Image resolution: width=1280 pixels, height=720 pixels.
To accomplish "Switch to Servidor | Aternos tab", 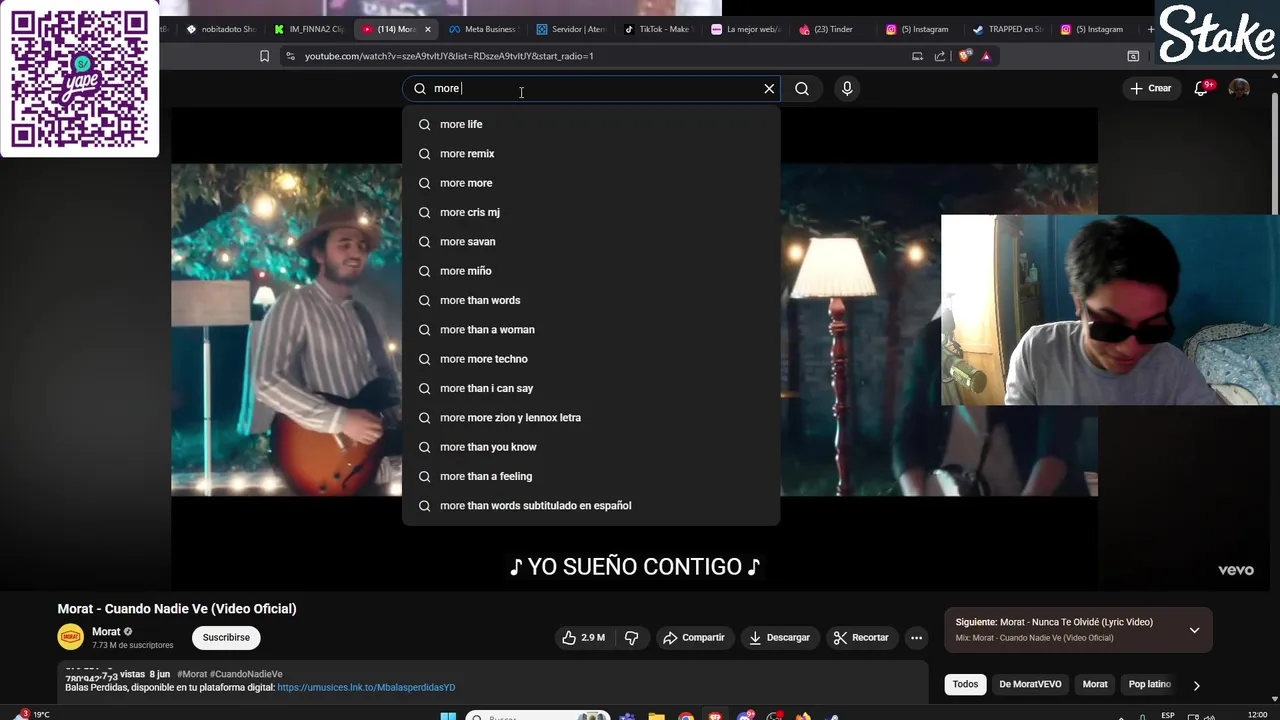I will coord(571,29).
